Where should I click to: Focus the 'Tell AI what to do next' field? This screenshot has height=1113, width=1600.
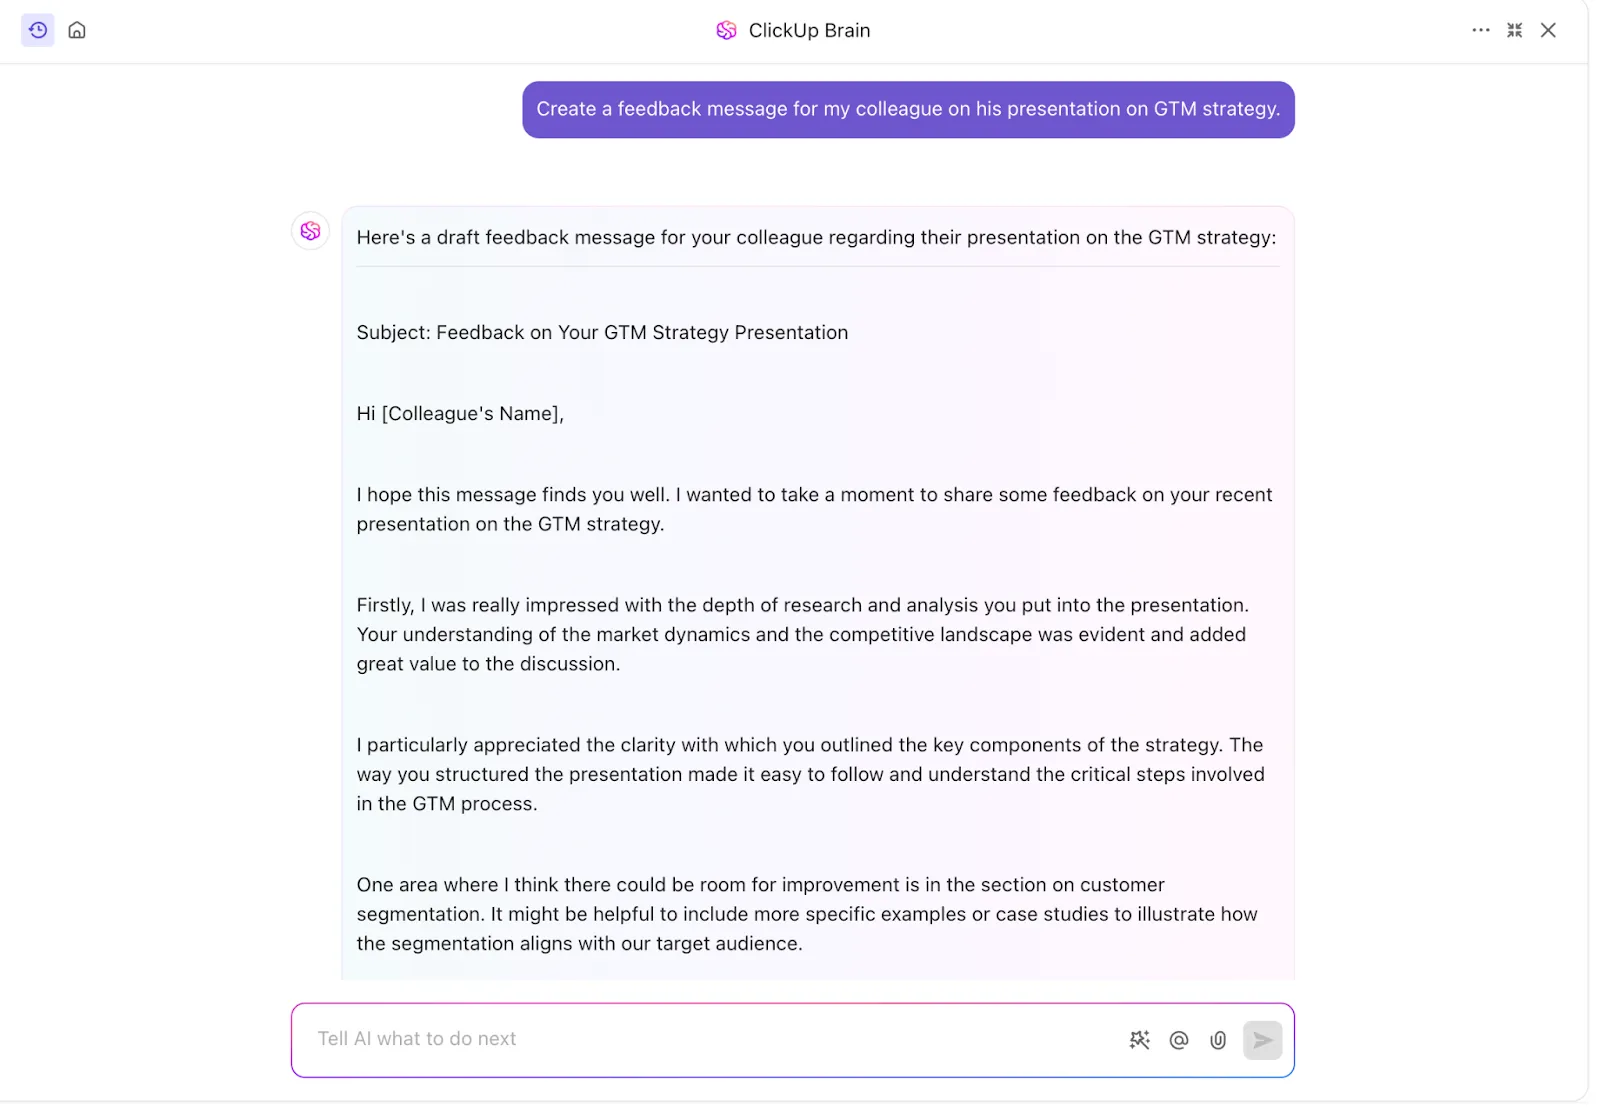tap(710, 1039)
